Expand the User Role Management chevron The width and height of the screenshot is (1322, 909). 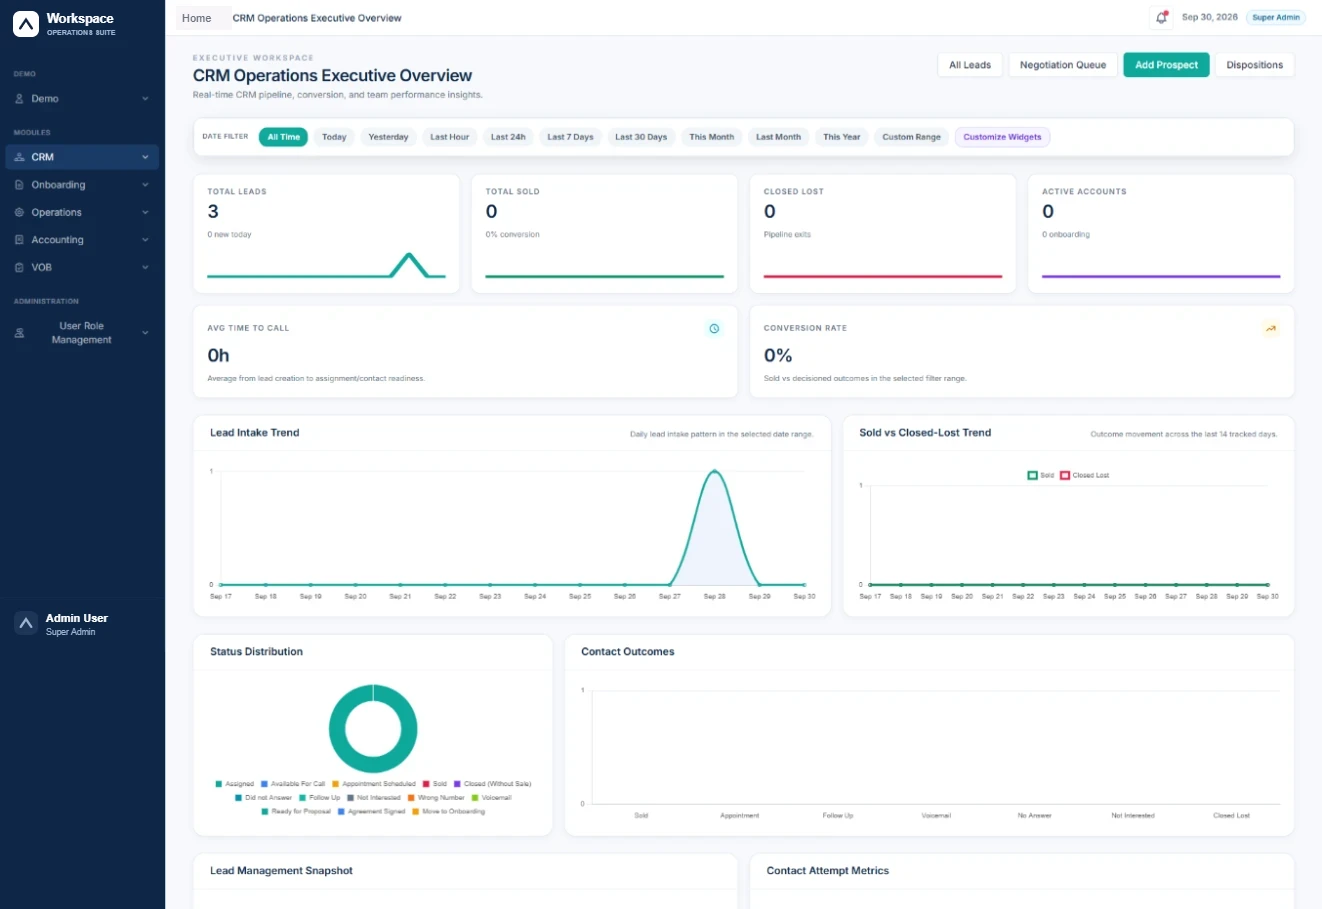pos(145,333)
